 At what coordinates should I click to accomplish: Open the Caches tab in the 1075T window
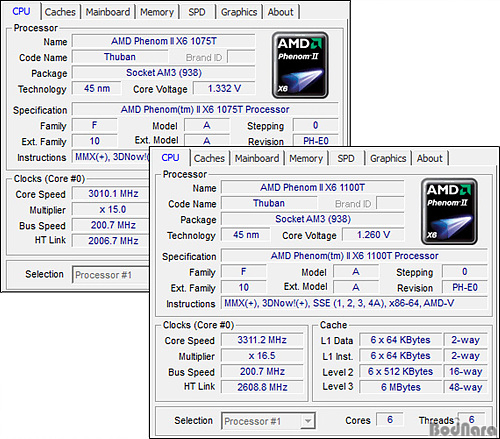point(60,12)
